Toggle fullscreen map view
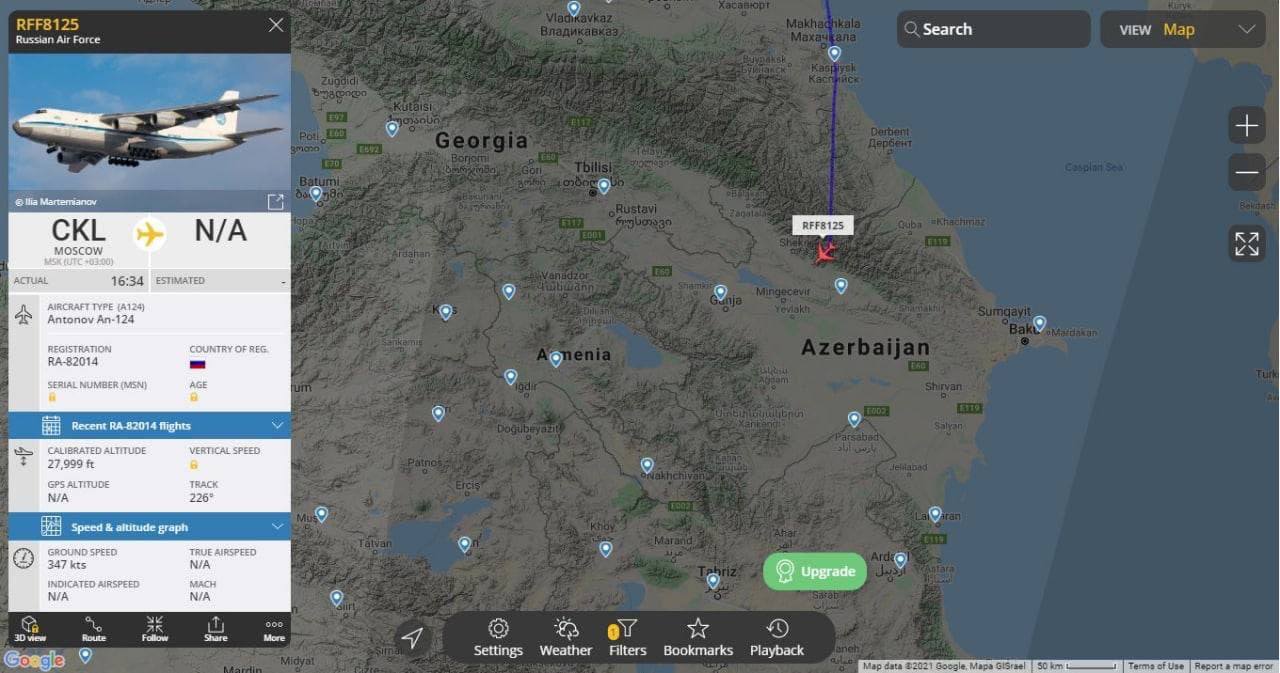 [1247, 244]
